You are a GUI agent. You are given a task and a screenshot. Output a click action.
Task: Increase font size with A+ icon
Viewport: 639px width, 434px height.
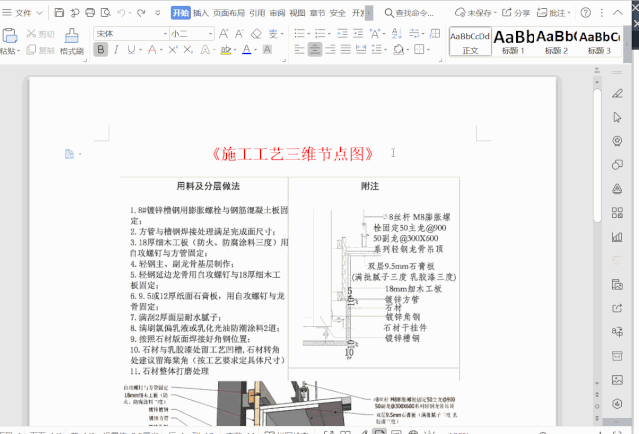(223, 33)
